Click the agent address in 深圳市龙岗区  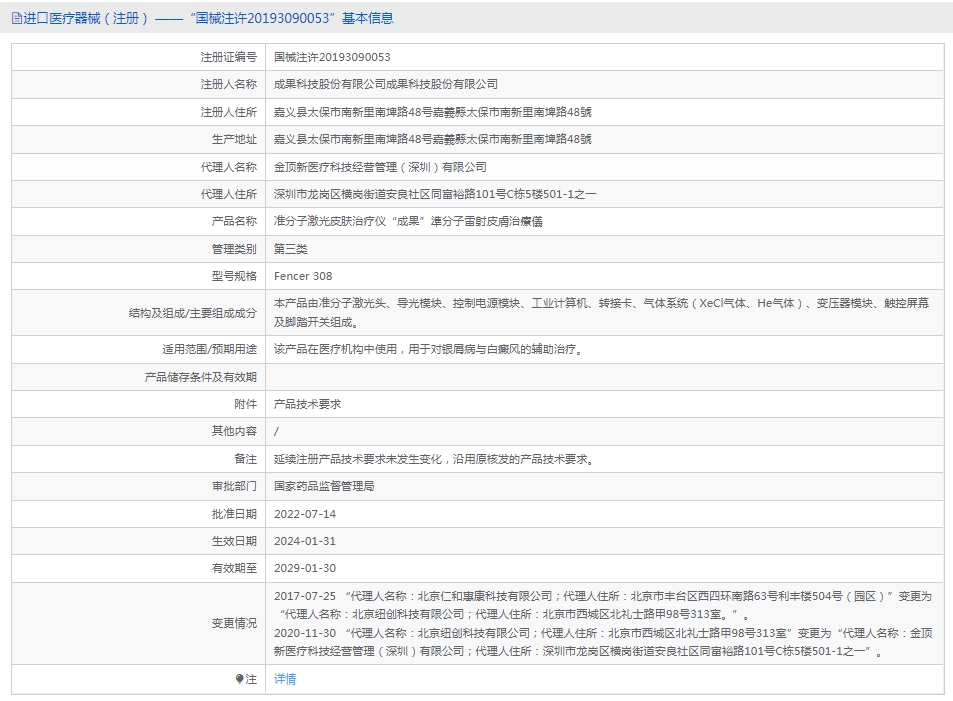click(435, 194)
